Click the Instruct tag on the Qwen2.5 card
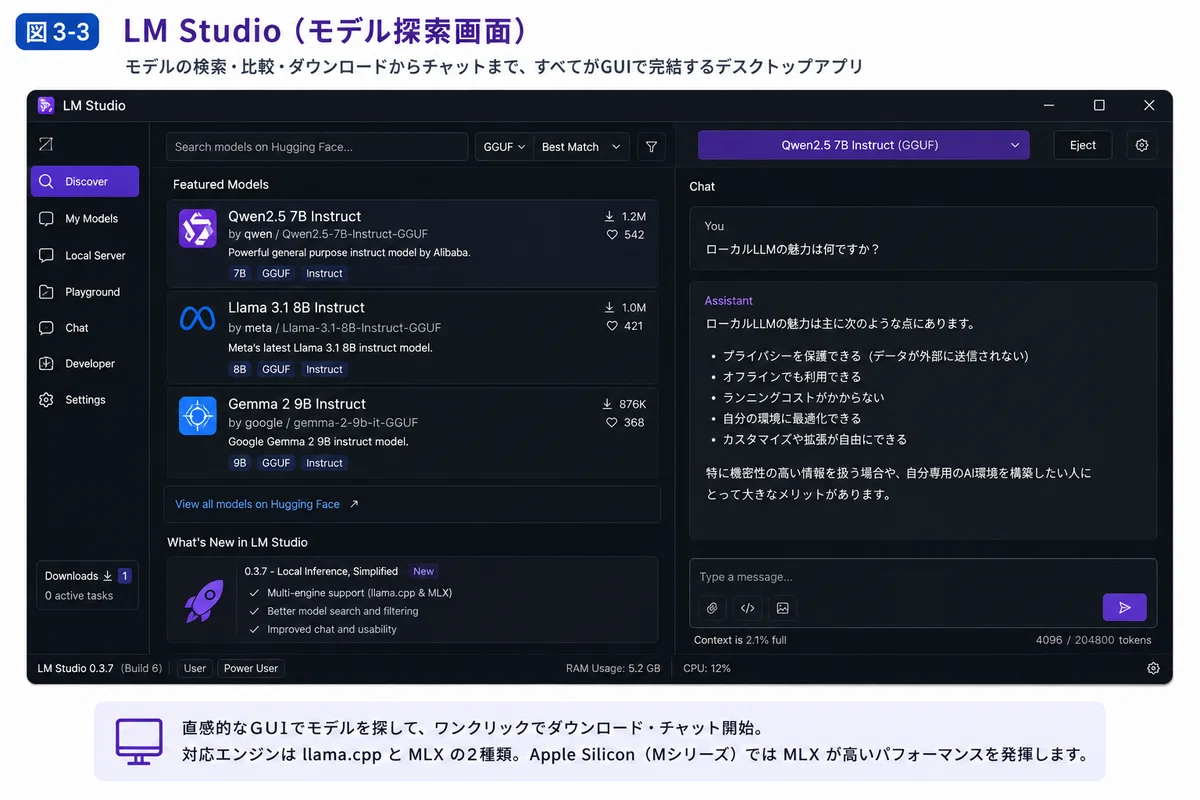1200x800 pixels. (324, 273)
